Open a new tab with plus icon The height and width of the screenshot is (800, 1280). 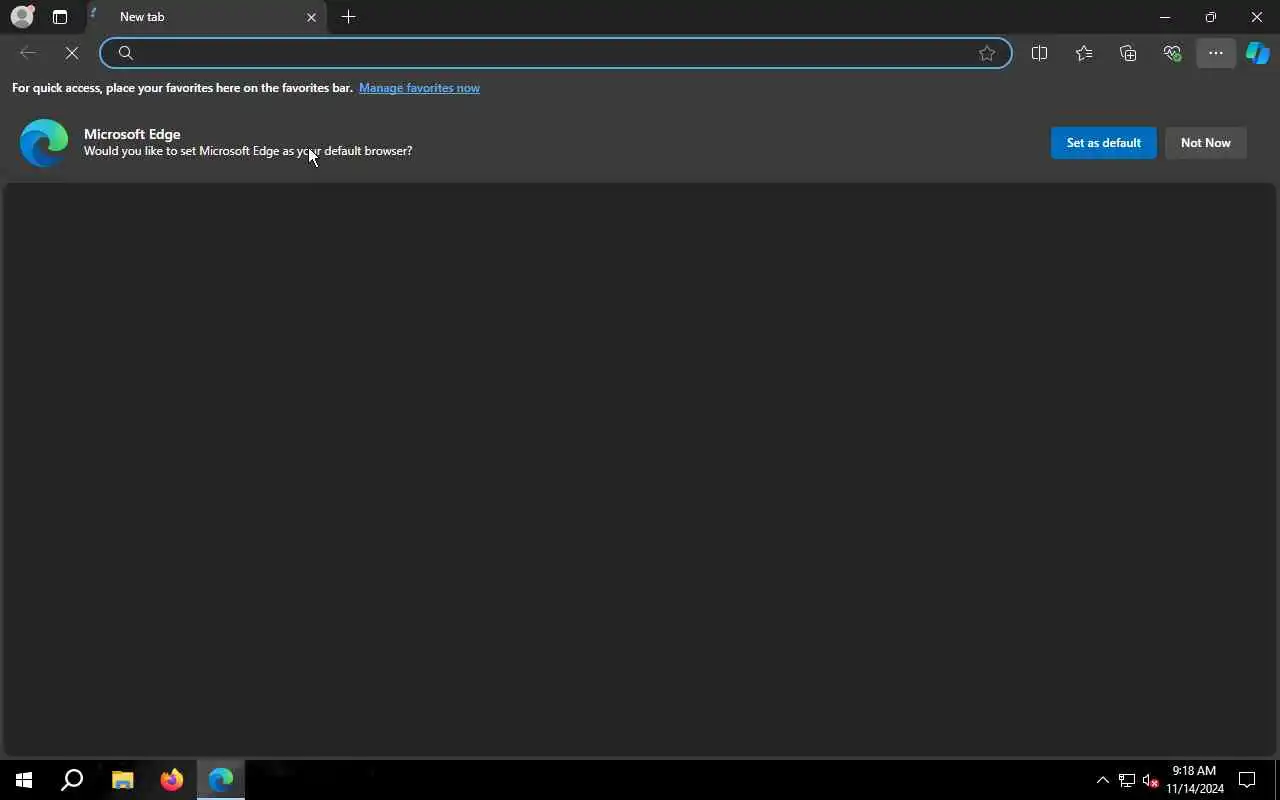click(x=348, y=17)
